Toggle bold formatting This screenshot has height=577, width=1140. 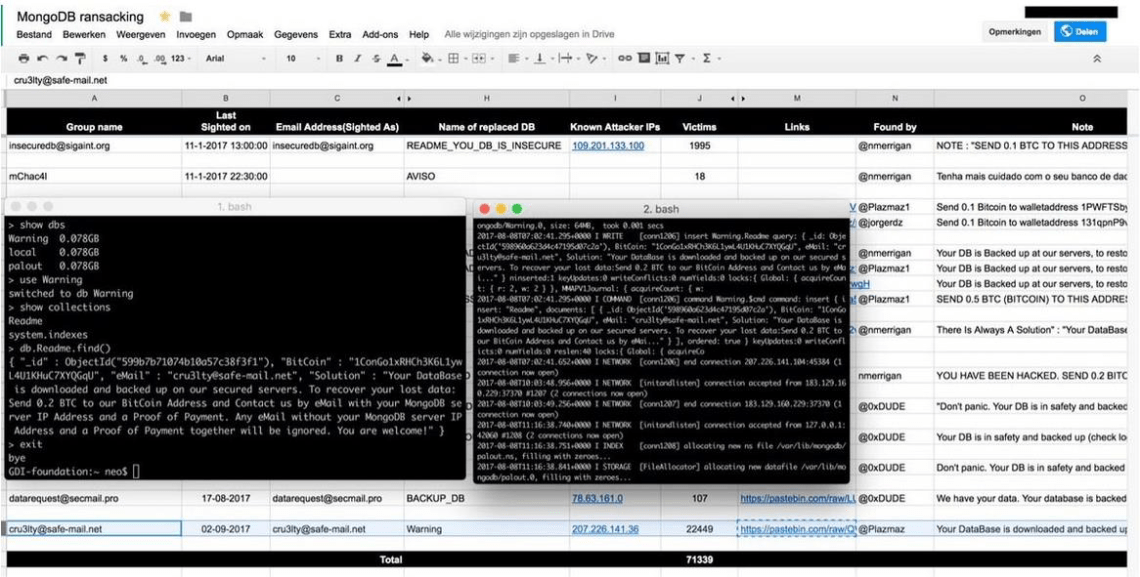338,59
